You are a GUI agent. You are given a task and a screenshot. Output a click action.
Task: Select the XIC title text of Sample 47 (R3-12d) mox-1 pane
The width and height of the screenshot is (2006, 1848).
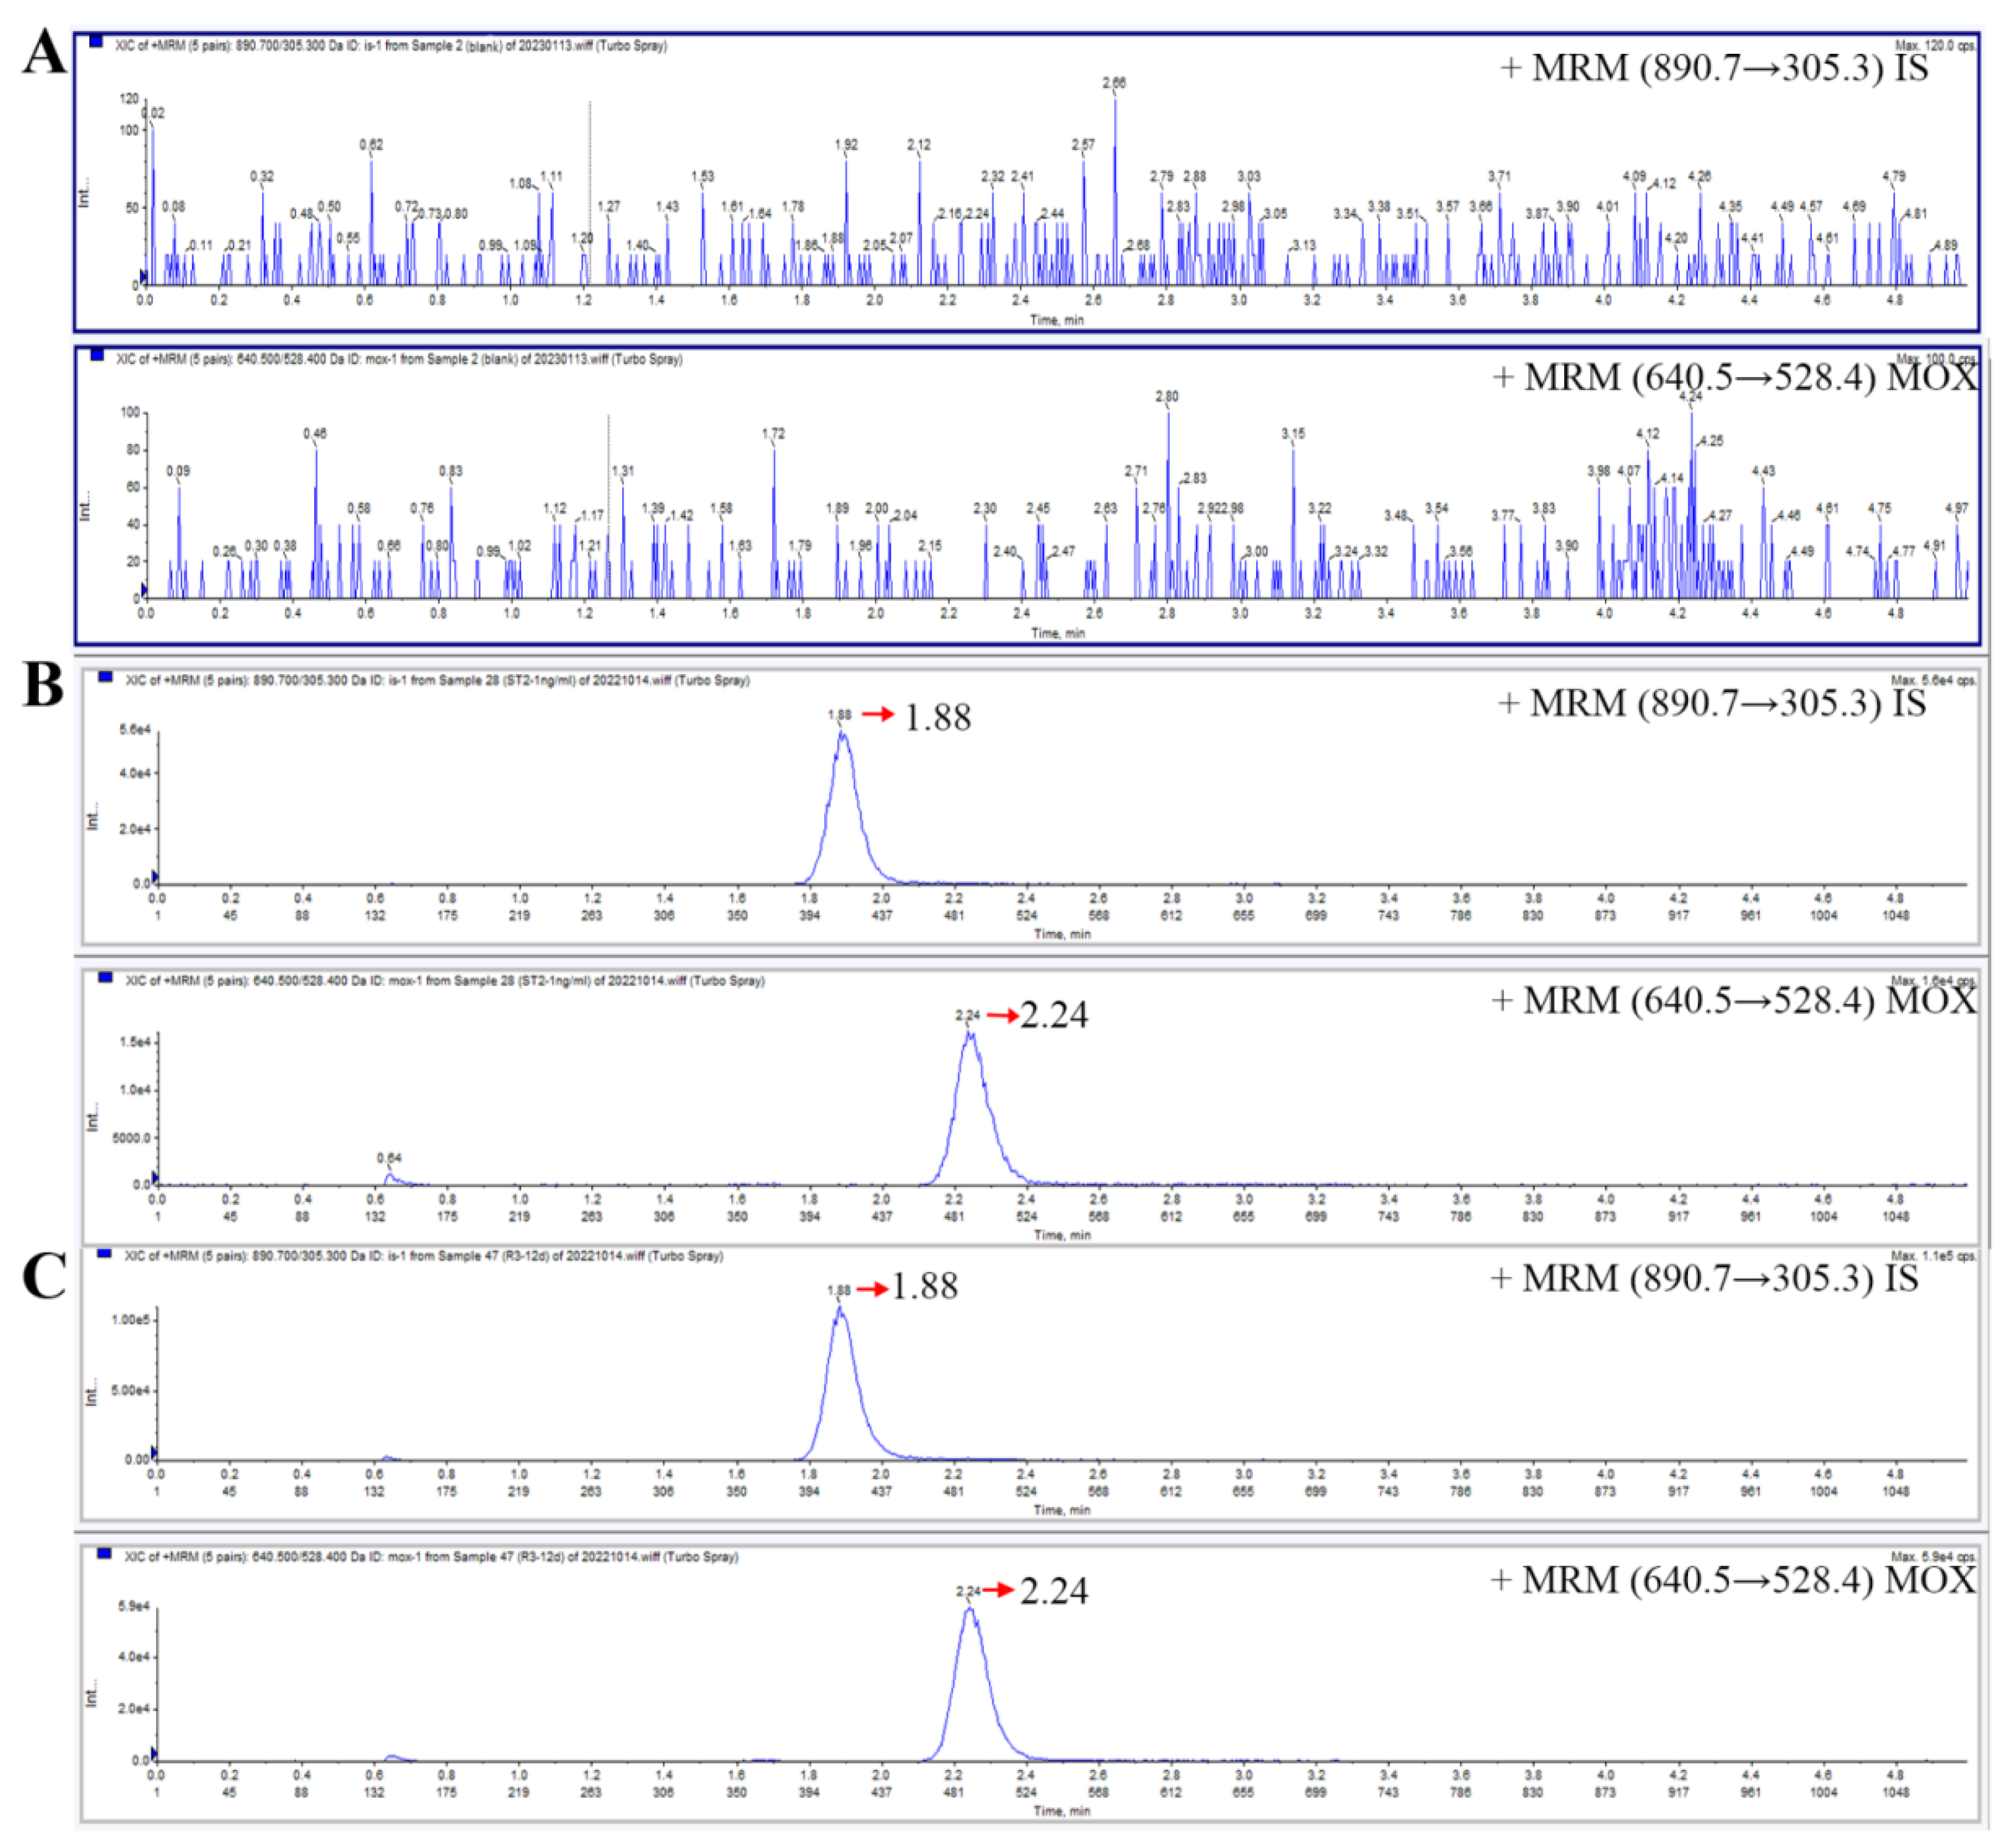(431, 1557)
